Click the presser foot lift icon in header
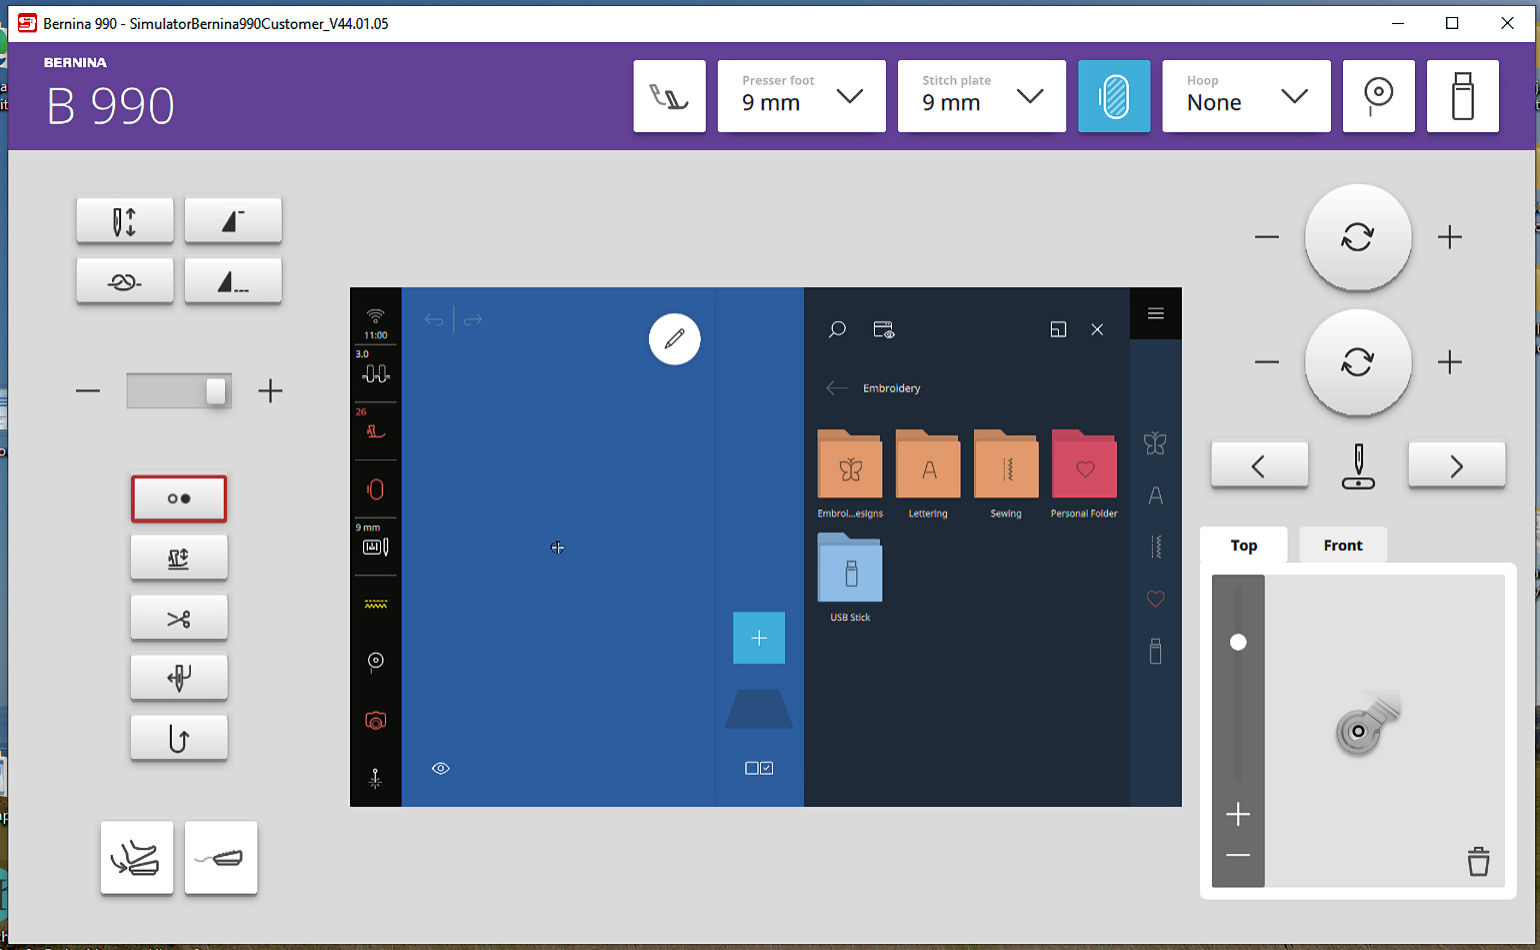Image resolution: width=1540 pixels, height=950 pixels. [x=669, y=96]
